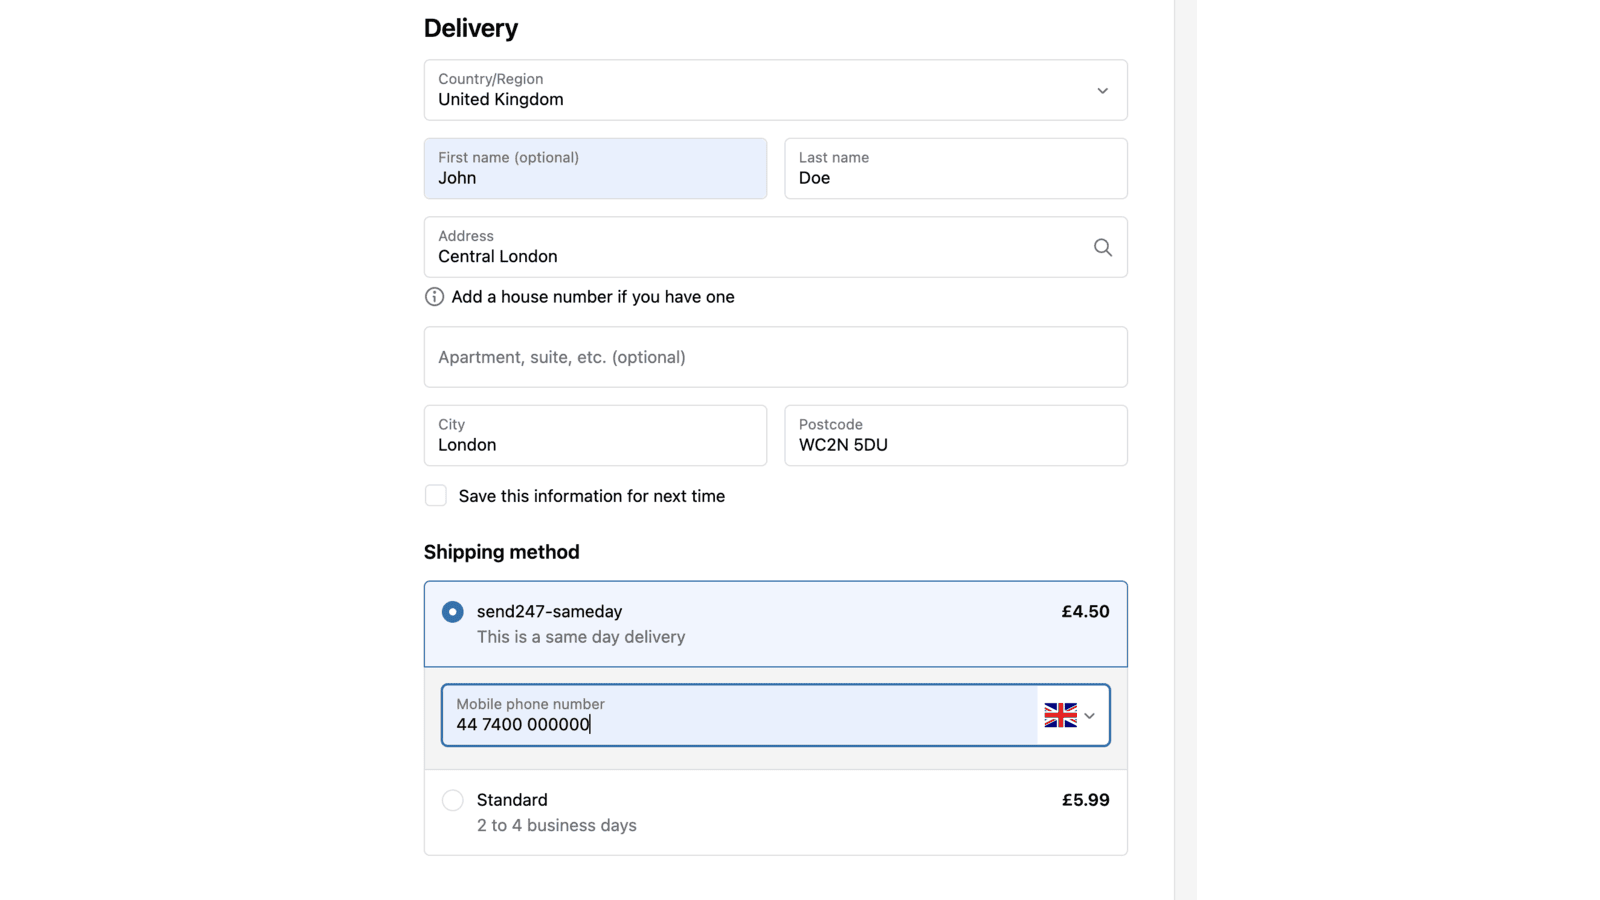1600x900 pixels.
Task: Click the Mobile phone number field
Action: [740, 715]
